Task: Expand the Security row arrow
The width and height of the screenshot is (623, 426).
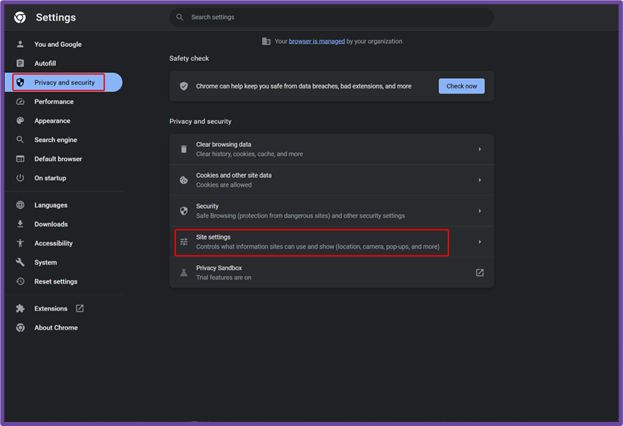Action: point(480,211)
